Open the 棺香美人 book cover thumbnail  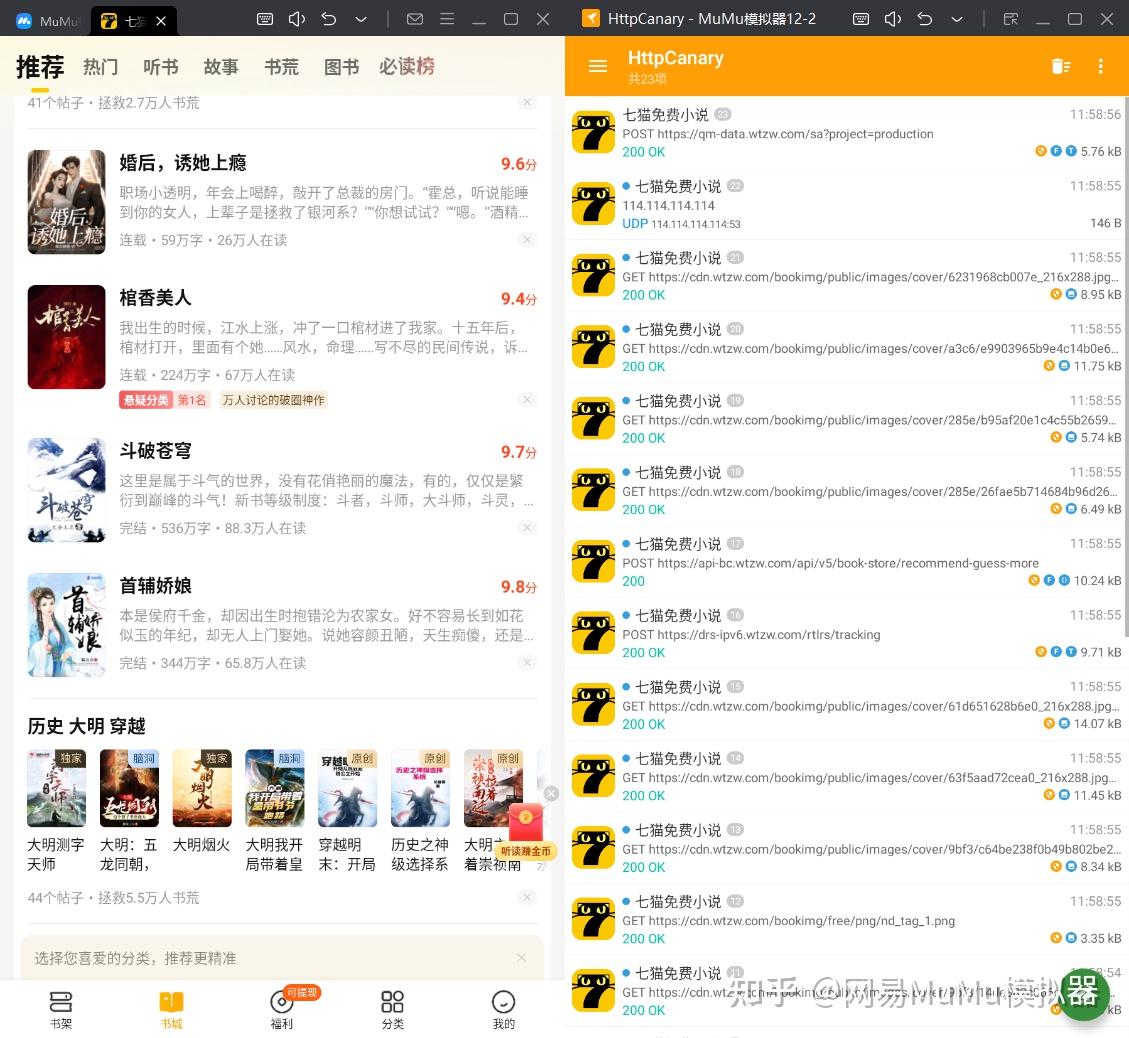point(66,337)
